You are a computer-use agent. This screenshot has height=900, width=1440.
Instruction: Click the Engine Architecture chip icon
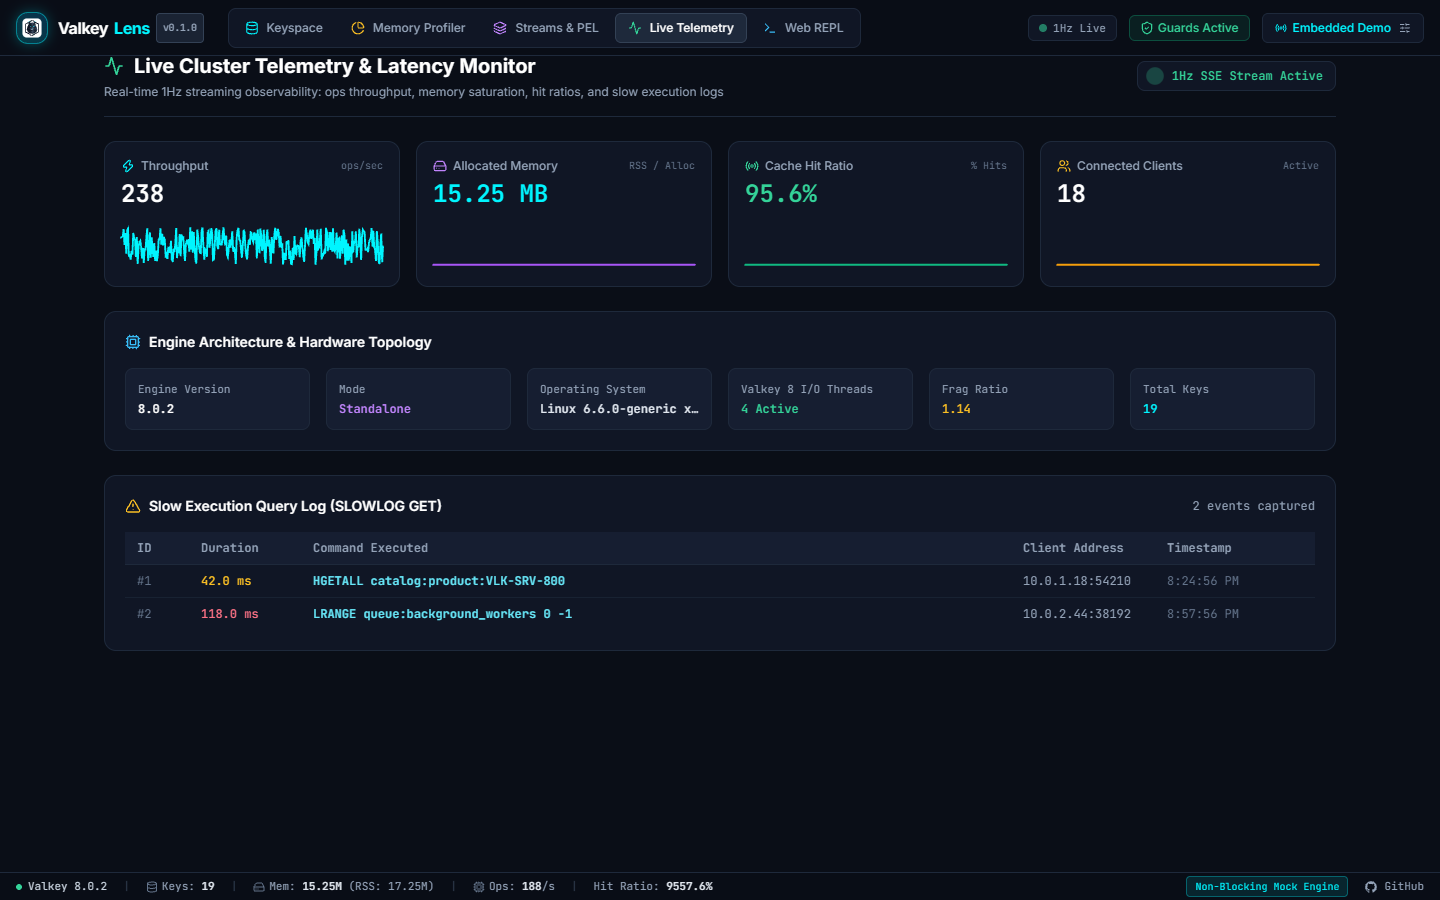pos(133,342)
